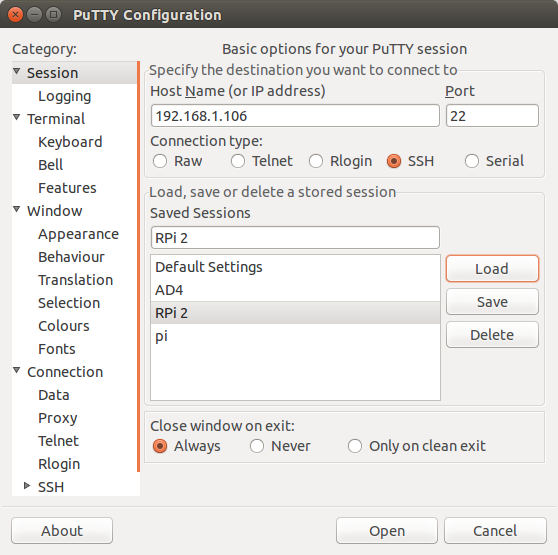Viewport: 558px width, 555px height.
Task: Focus the Port input field
Action: click(x=493, y=116)
